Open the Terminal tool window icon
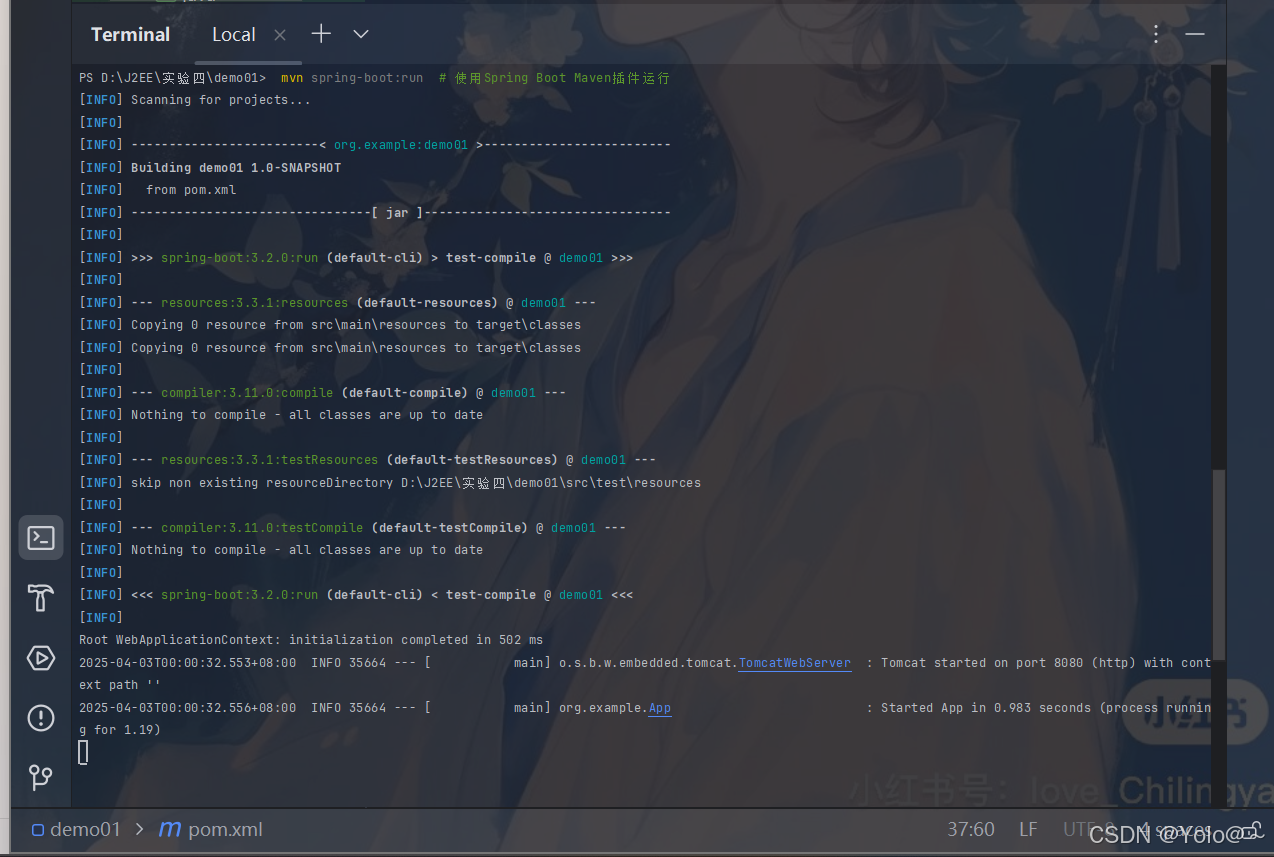This screenshot has height=857, width=1274. [x=41, y=538]
